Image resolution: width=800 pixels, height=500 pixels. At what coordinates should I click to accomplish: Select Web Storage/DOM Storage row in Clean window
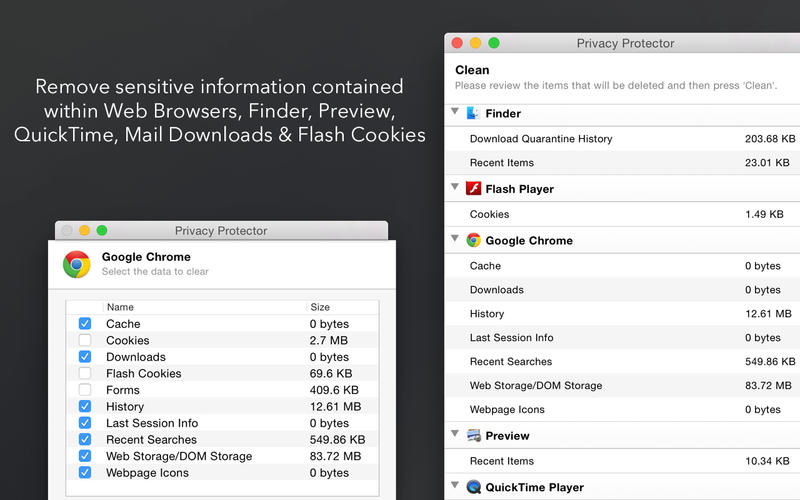[x=623, y=386]
